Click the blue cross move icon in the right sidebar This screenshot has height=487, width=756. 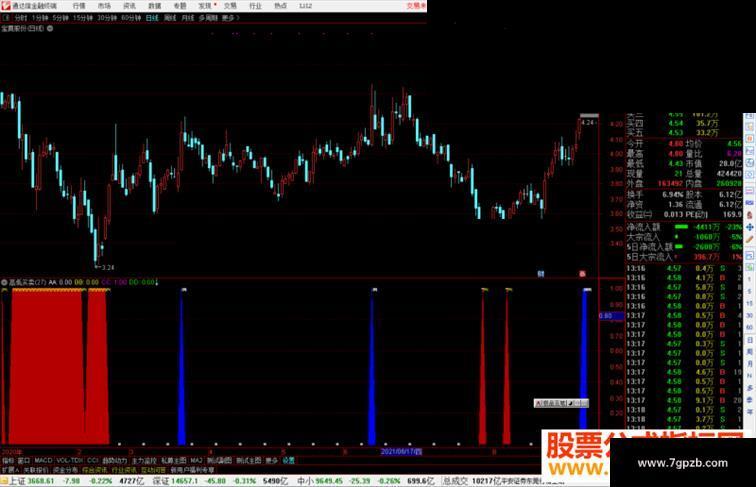(750, 227)
